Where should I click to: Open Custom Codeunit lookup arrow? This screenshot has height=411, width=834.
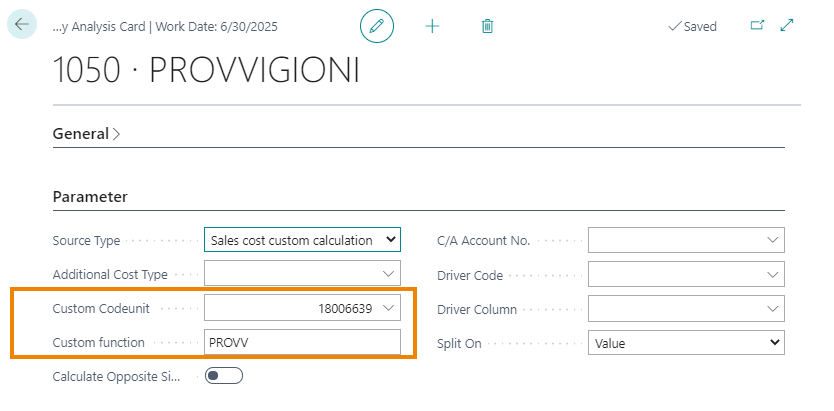[x=389, y=308]
